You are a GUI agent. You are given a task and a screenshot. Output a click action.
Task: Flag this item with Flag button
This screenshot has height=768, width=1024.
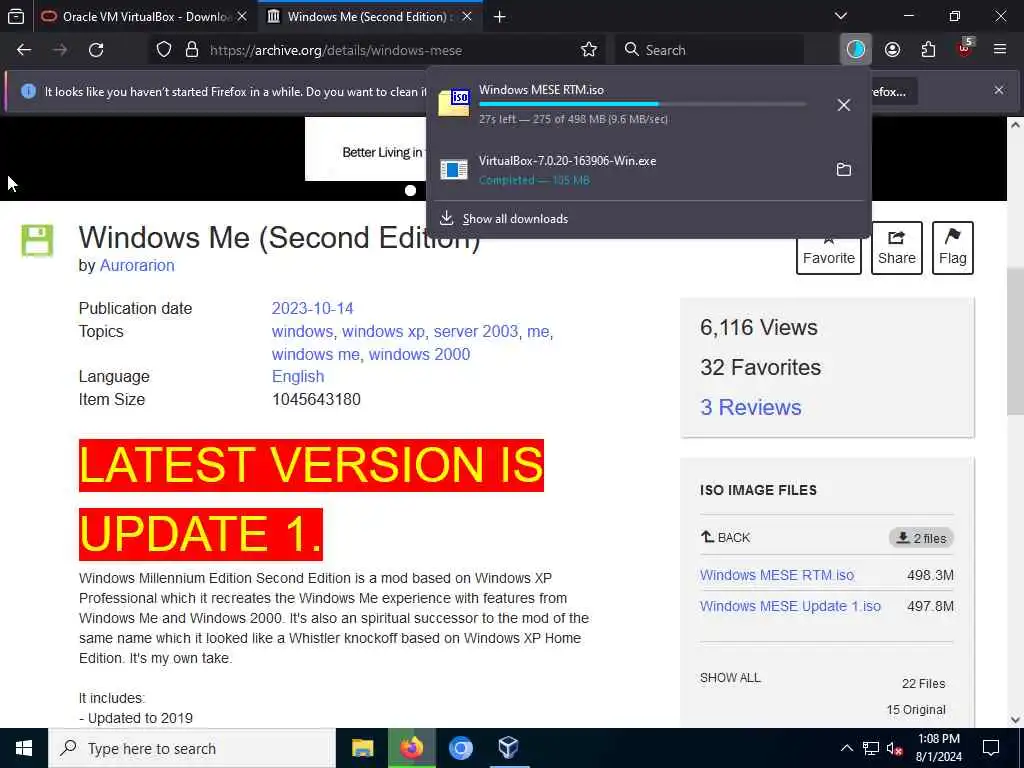pos(952,248)
